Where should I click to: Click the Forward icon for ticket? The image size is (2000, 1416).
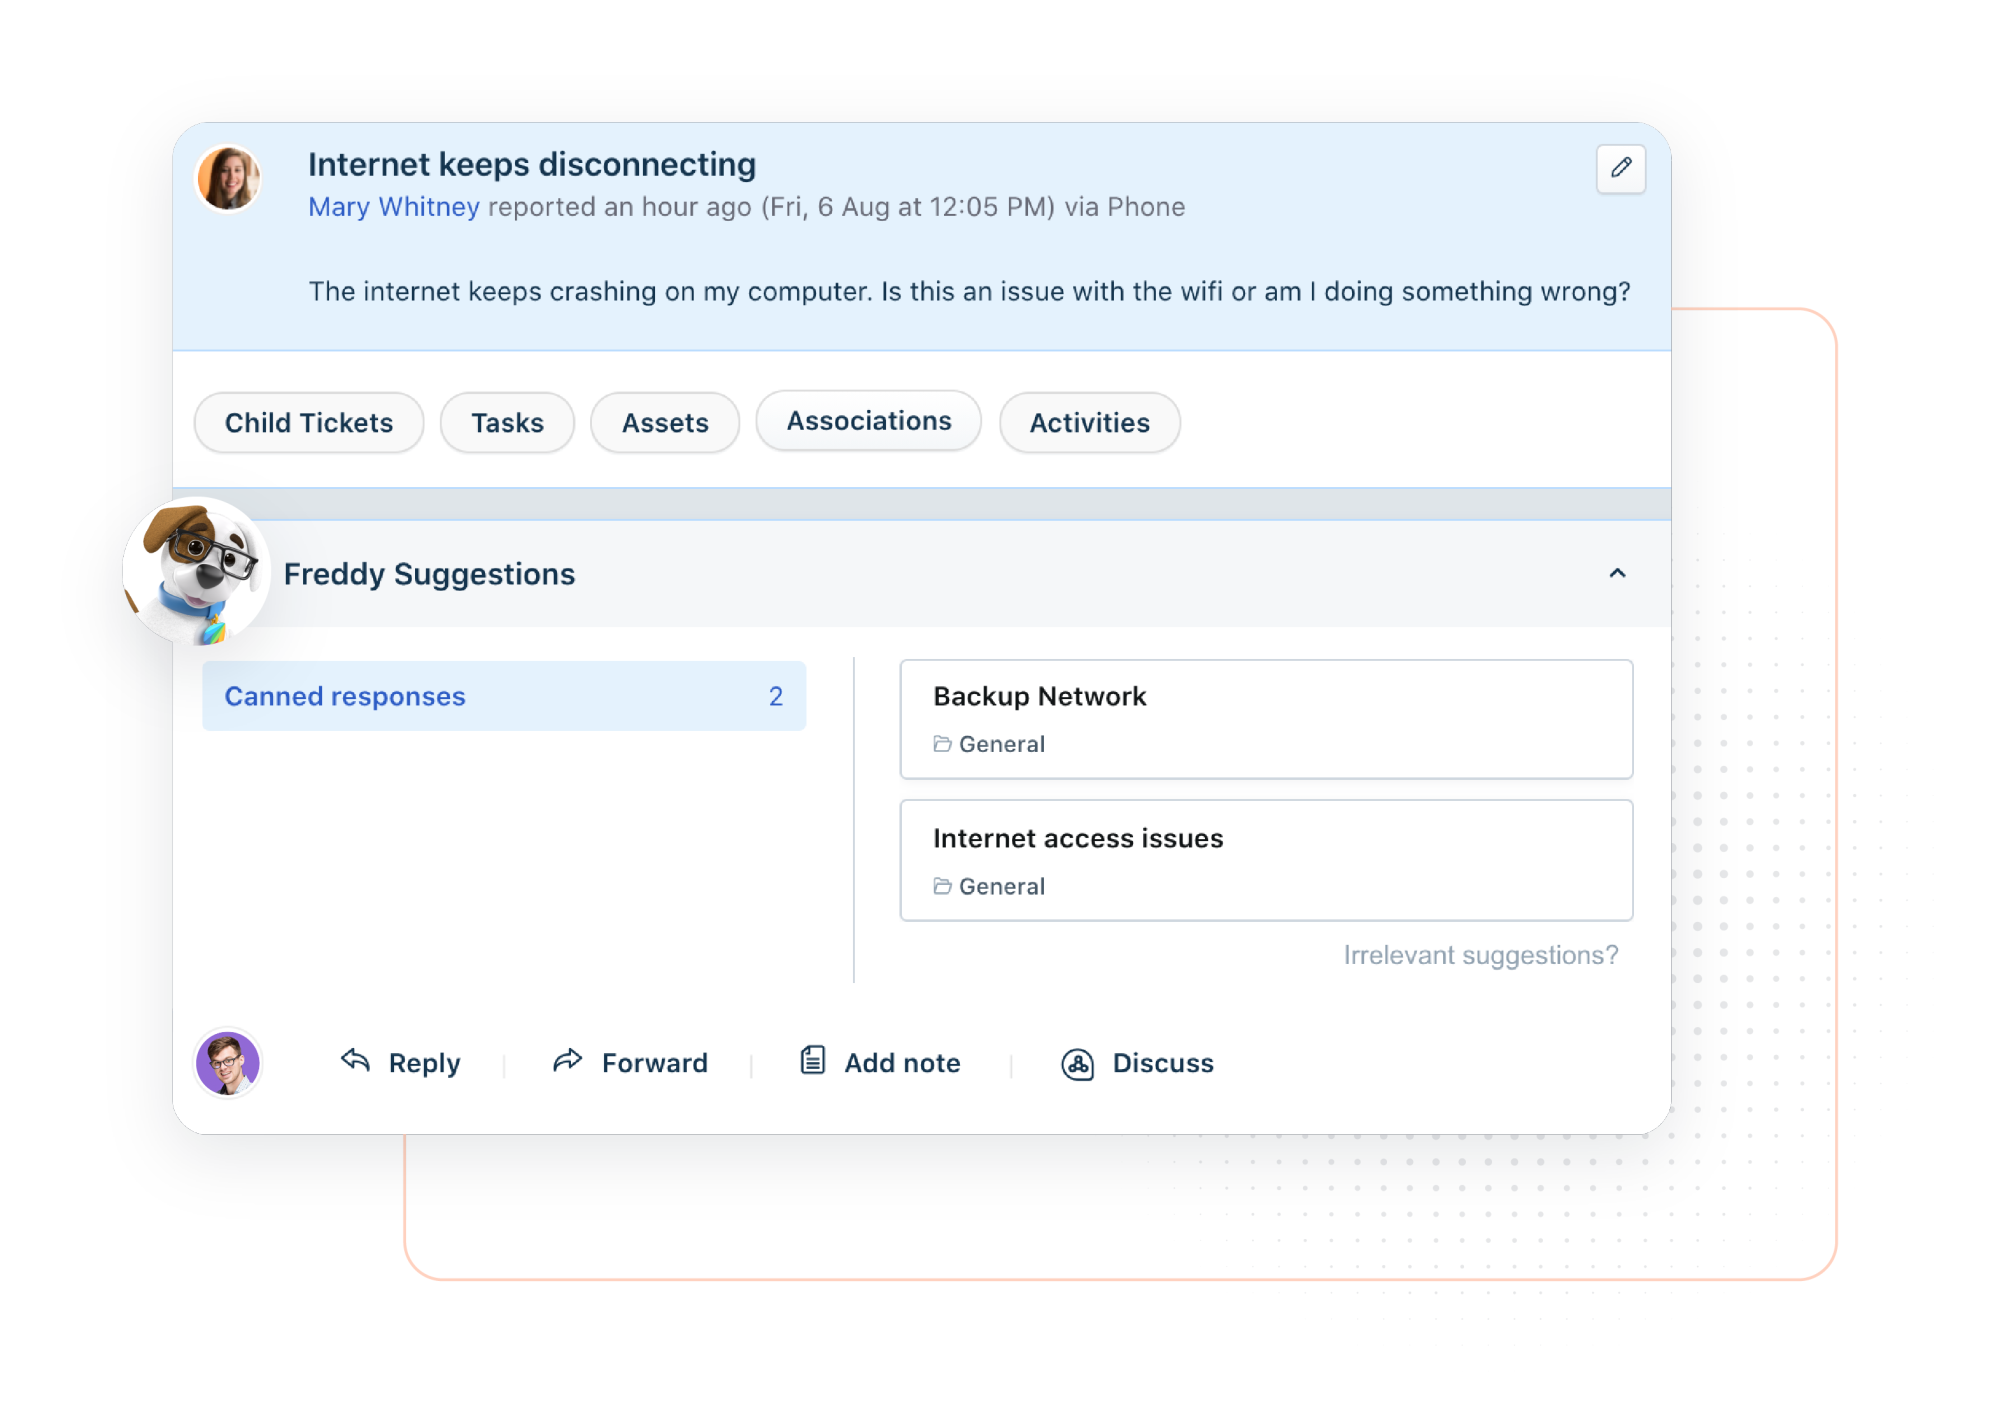click(569, 1062)
